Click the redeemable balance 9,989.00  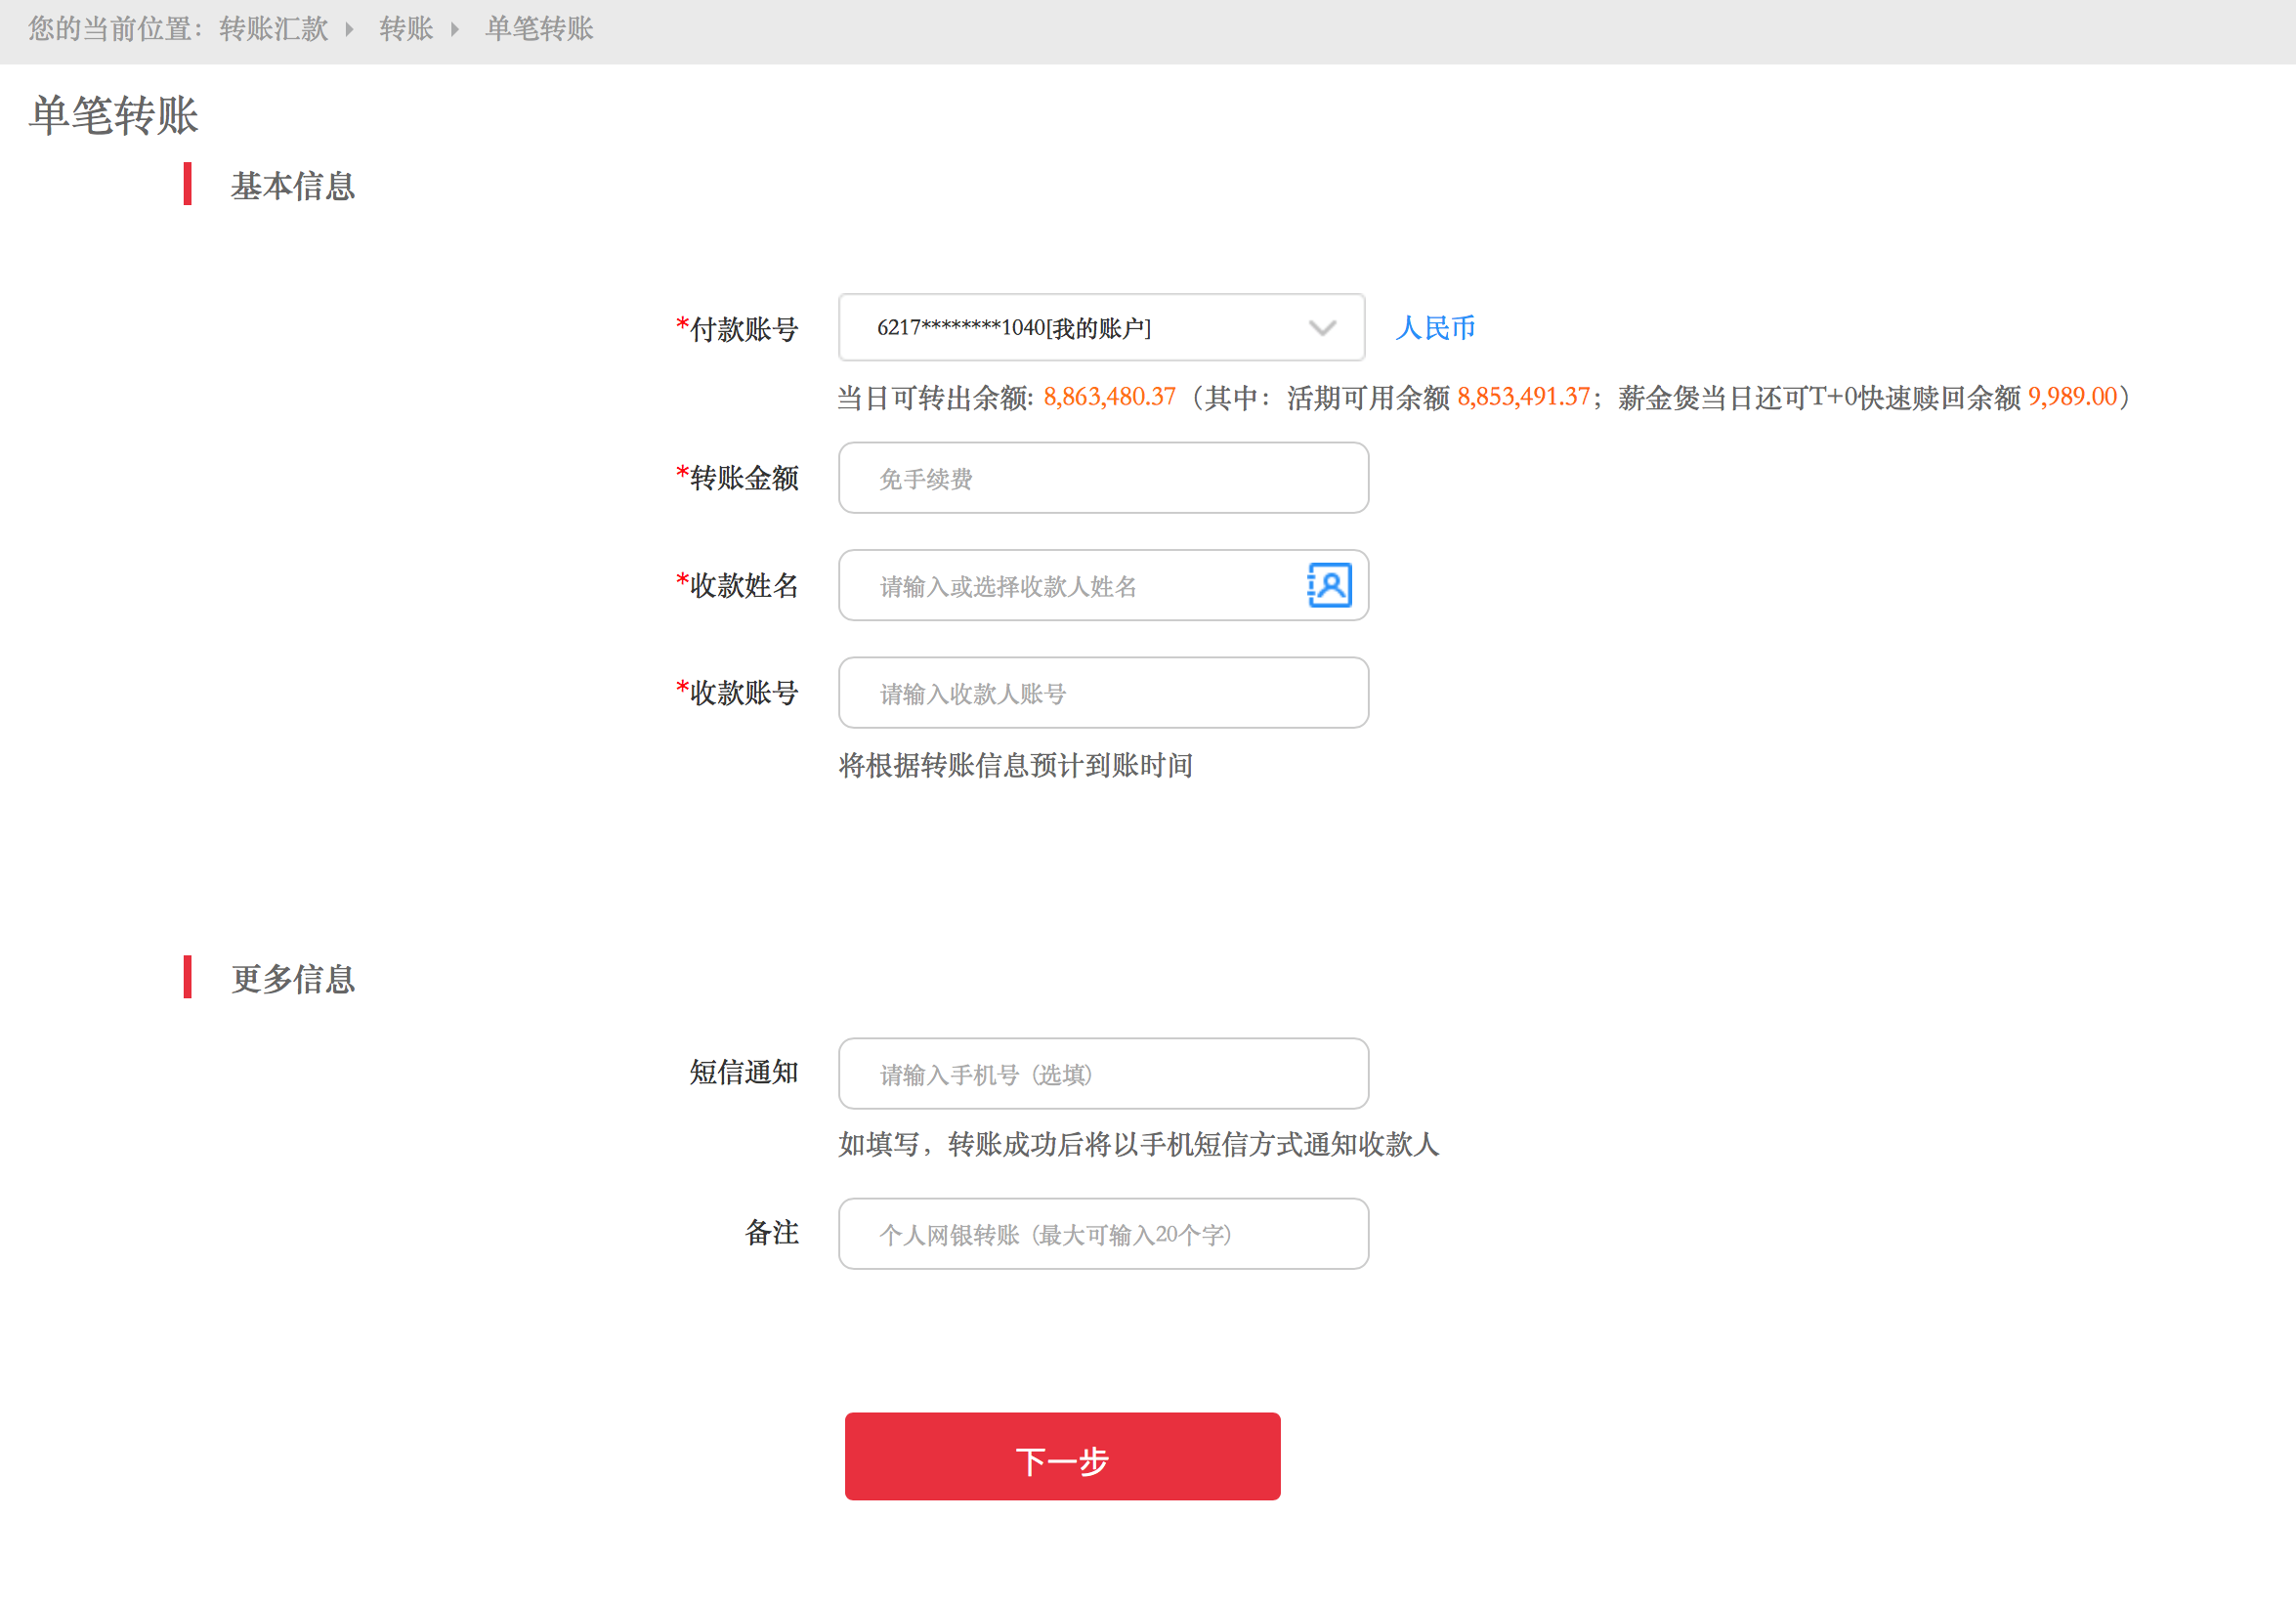pos(2072,397)
